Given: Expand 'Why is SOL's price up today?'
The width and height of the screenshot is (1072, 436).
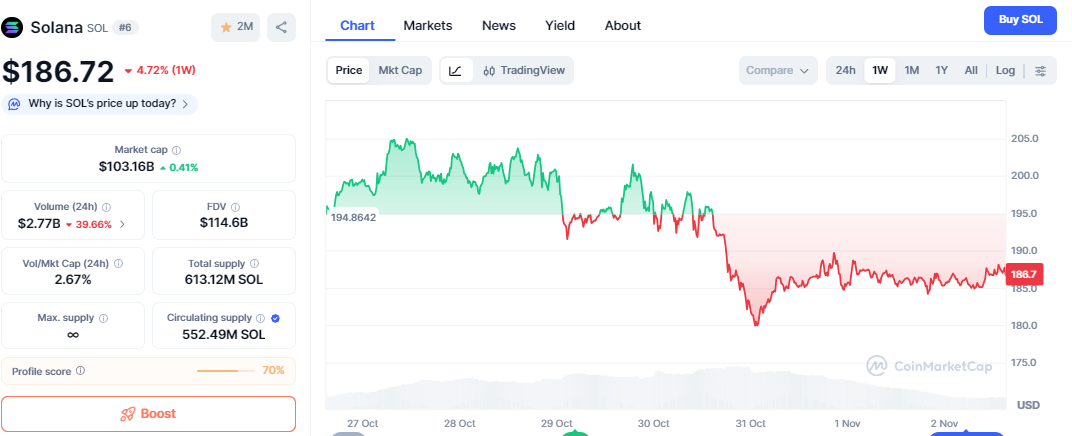Looking at the screenshot, I should click(x=102, y=104).
